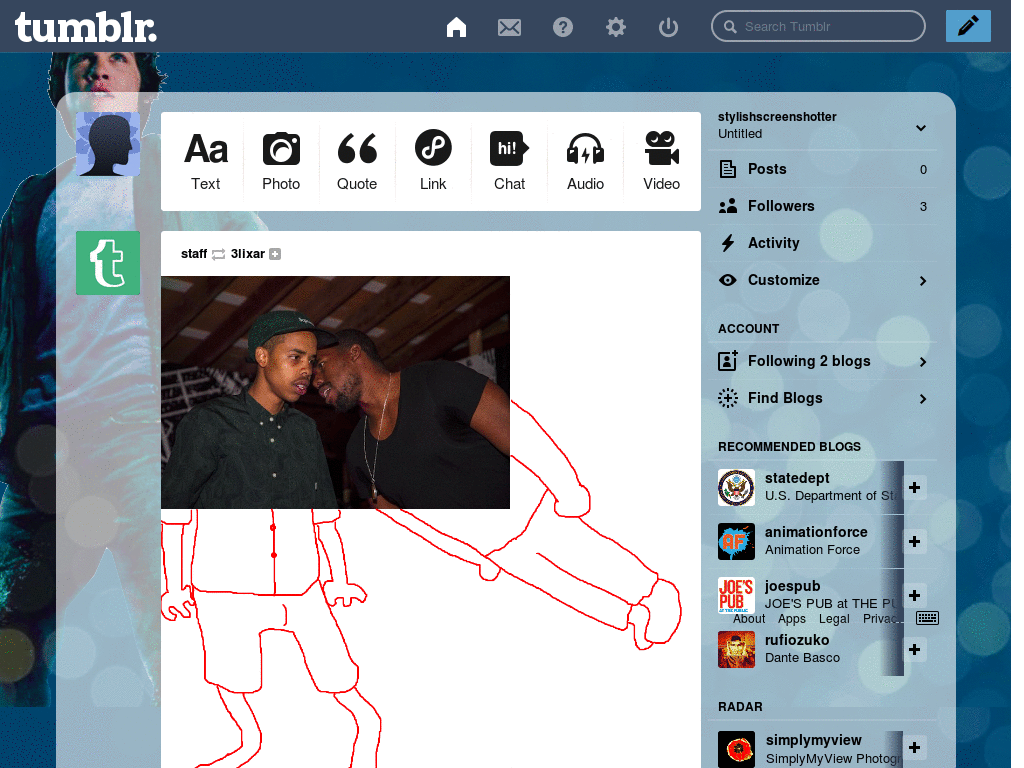Screen dimensions: 1024x768
Task: Click the power log out icon
Action: click(669, 27)
